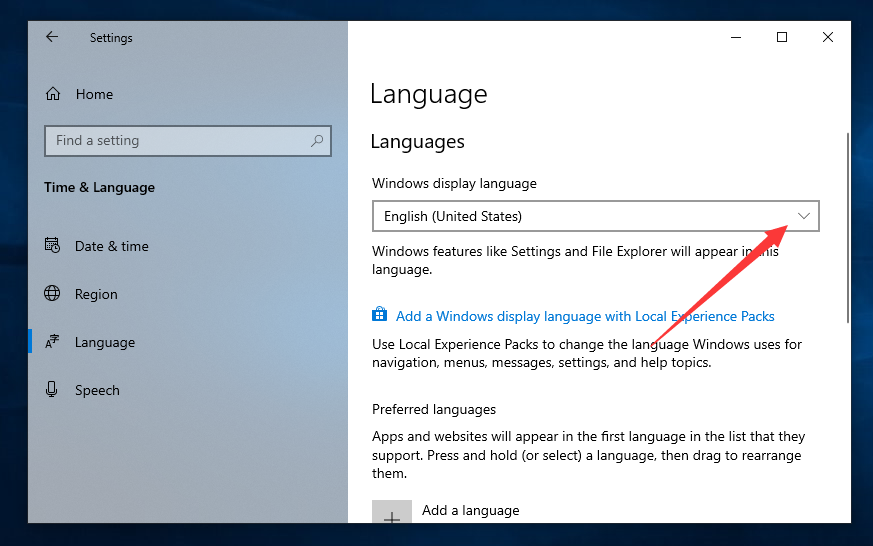873x546 pixels.
Task: Open the Region section
Action: click(96, 294)
